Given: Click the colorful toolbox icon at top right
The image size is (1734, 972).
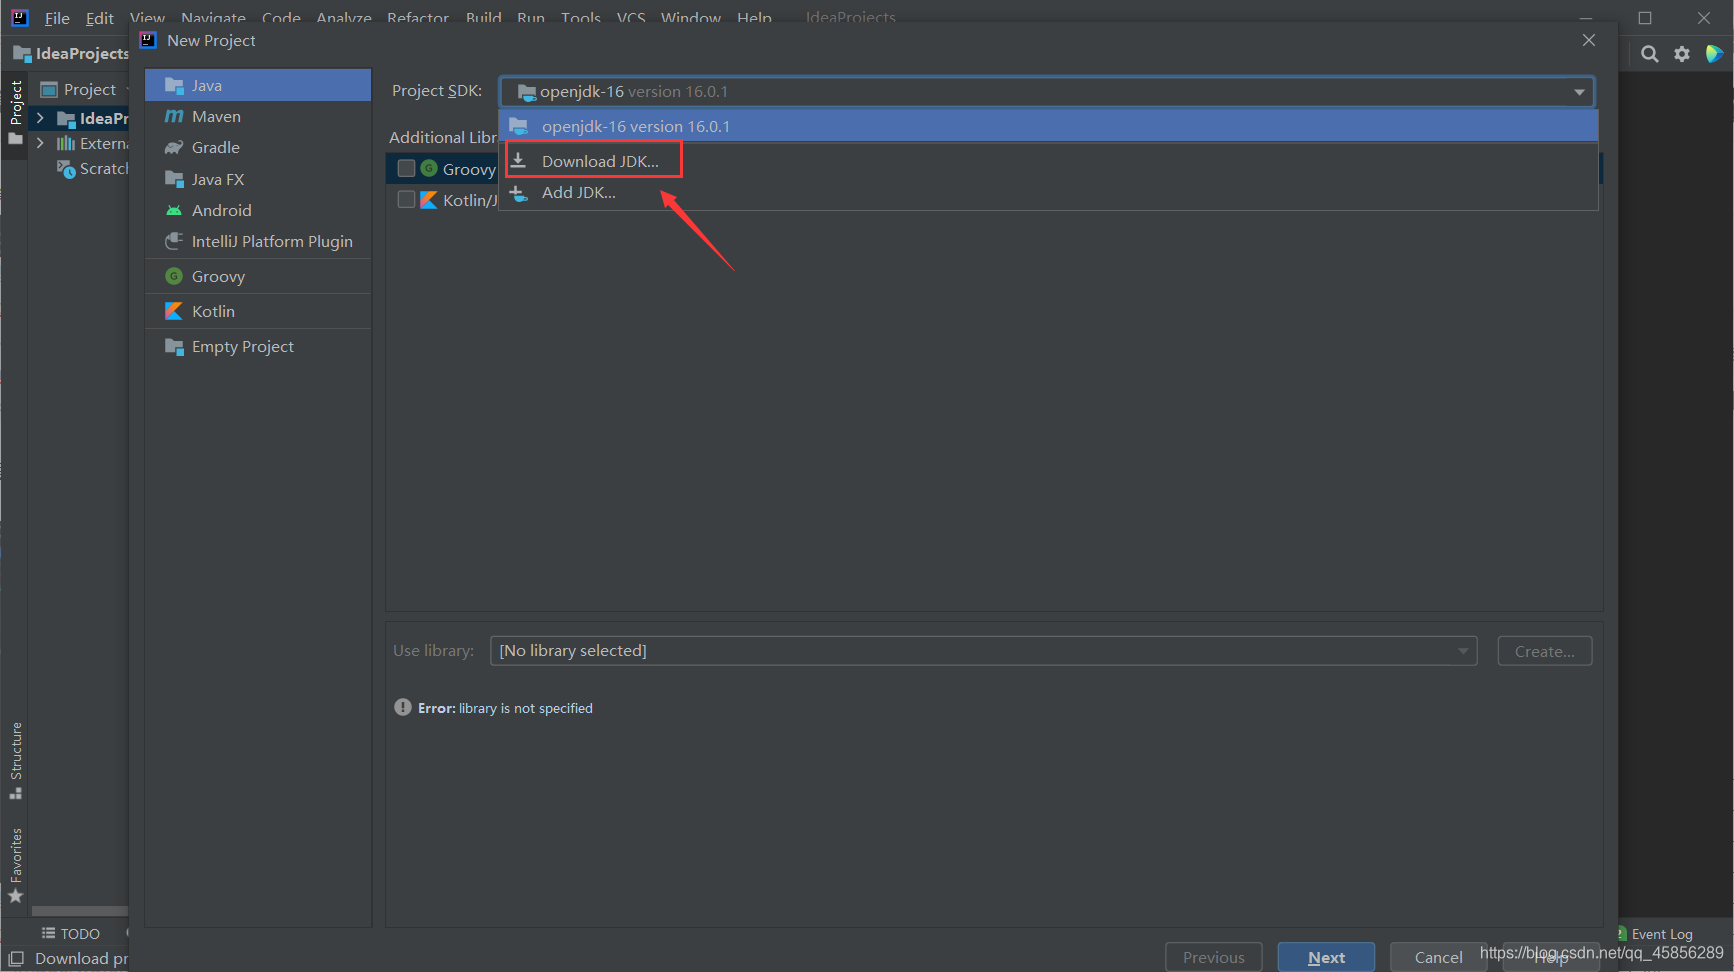Looking at the screenshot, I should point(1714,54).
